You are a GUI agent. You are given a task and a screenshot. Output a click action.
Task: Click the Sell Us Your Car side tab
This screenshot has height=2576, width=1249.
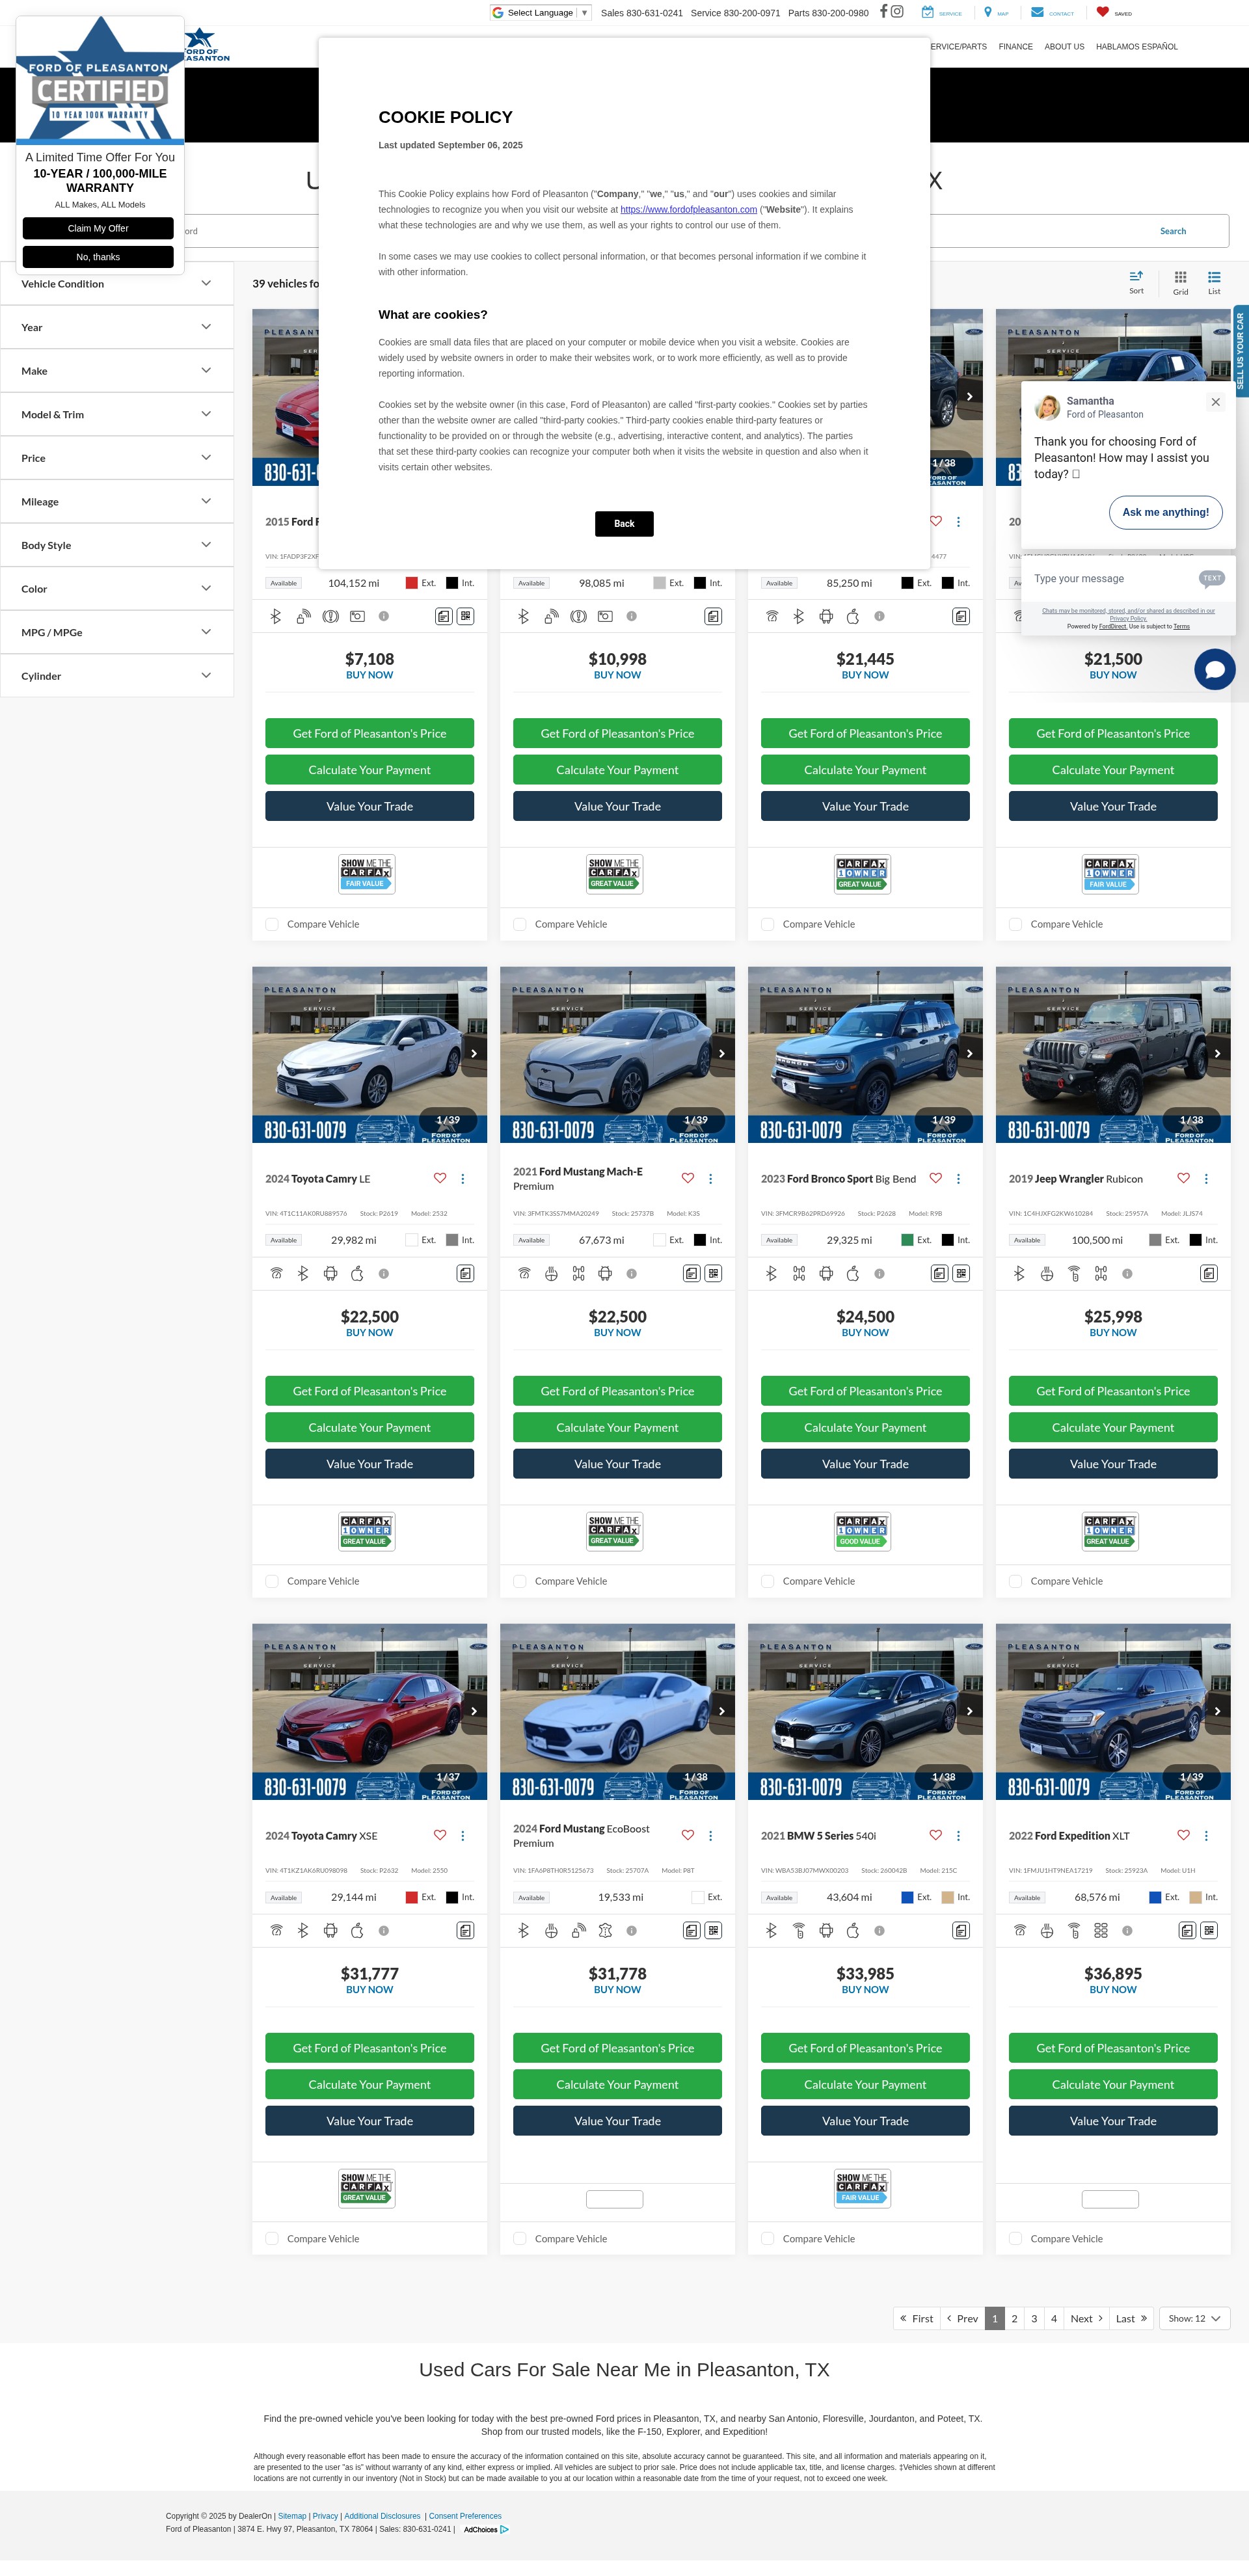(1241, 351)
